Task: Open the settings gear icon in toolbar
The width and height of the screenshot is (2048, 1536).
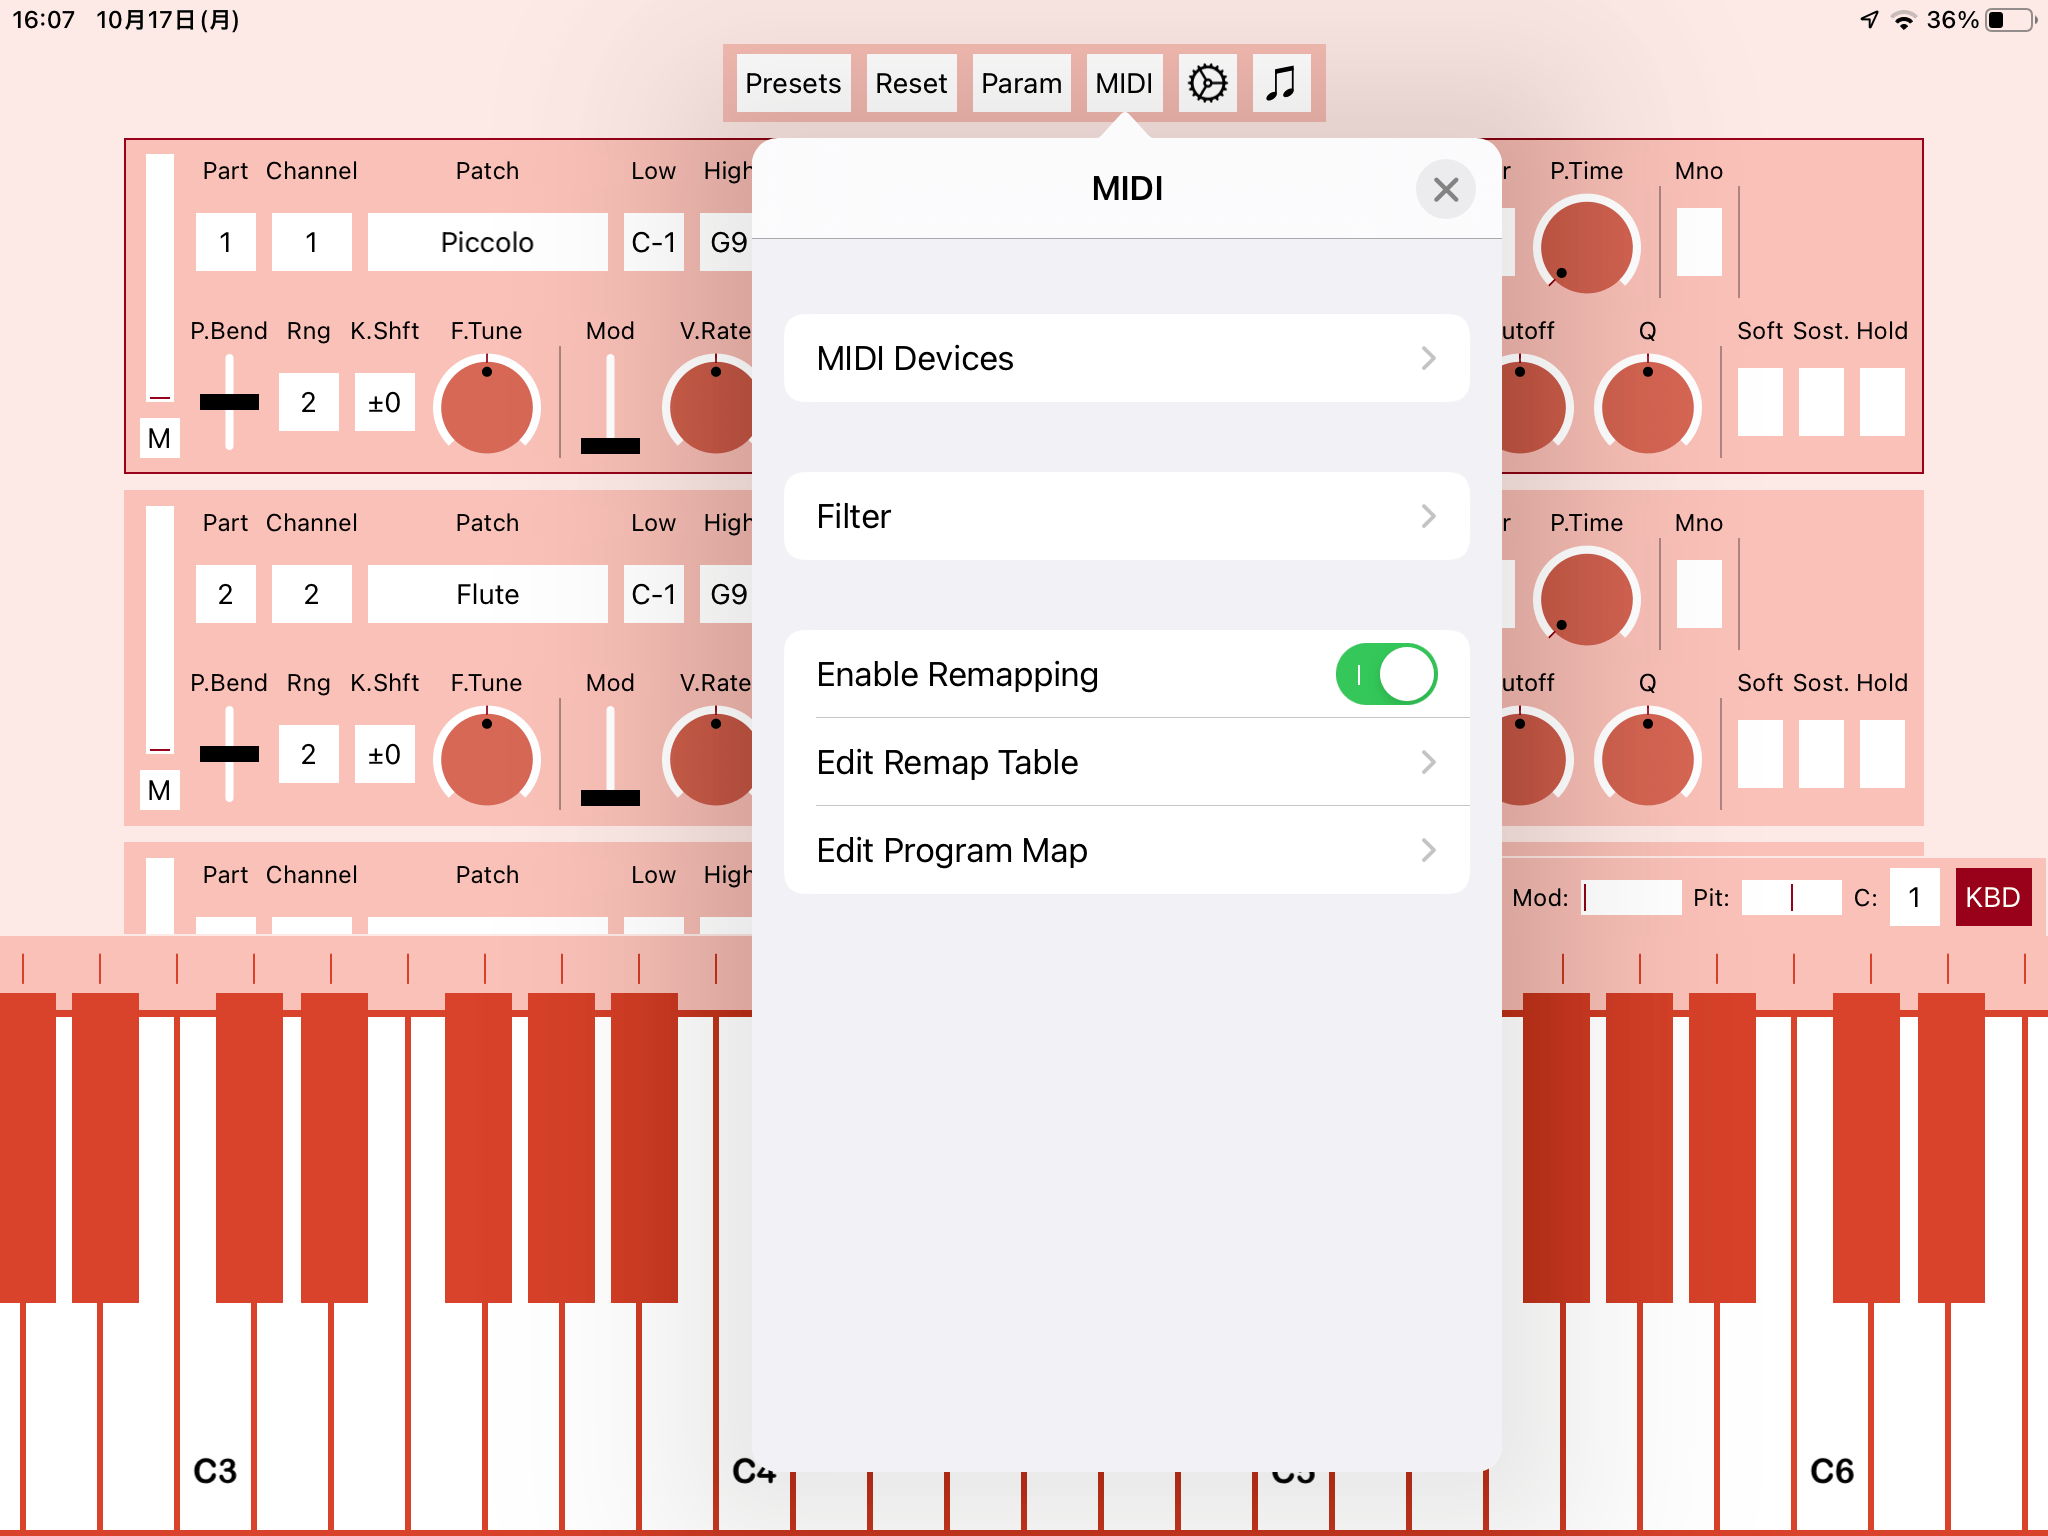Action: click(1207, 83)
